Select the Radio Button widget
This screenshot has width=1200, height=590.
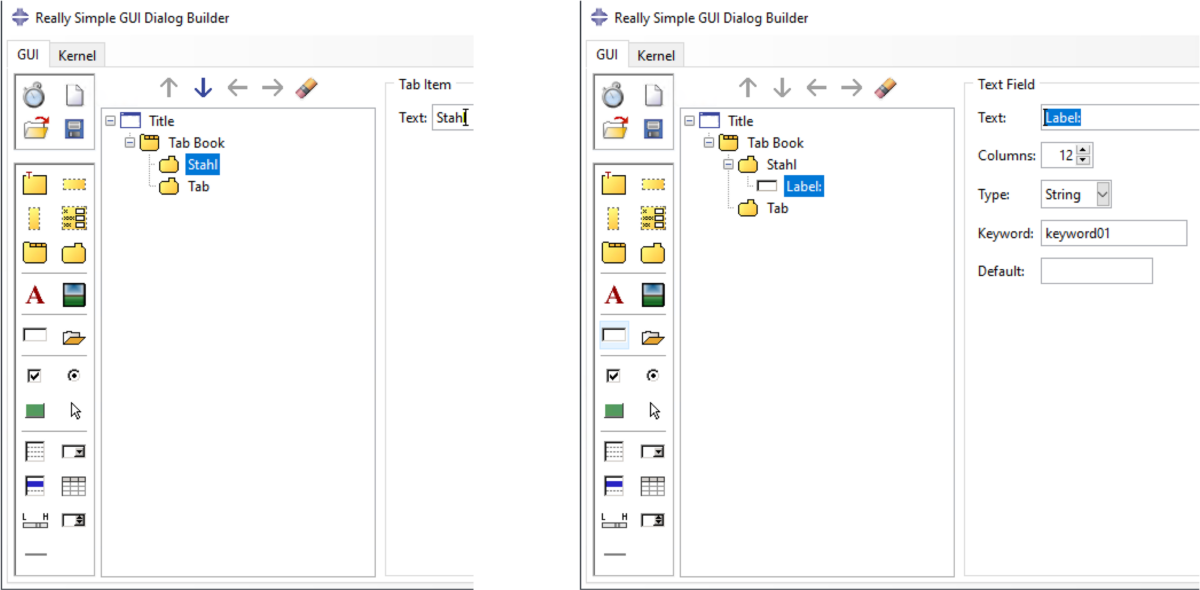73,375
